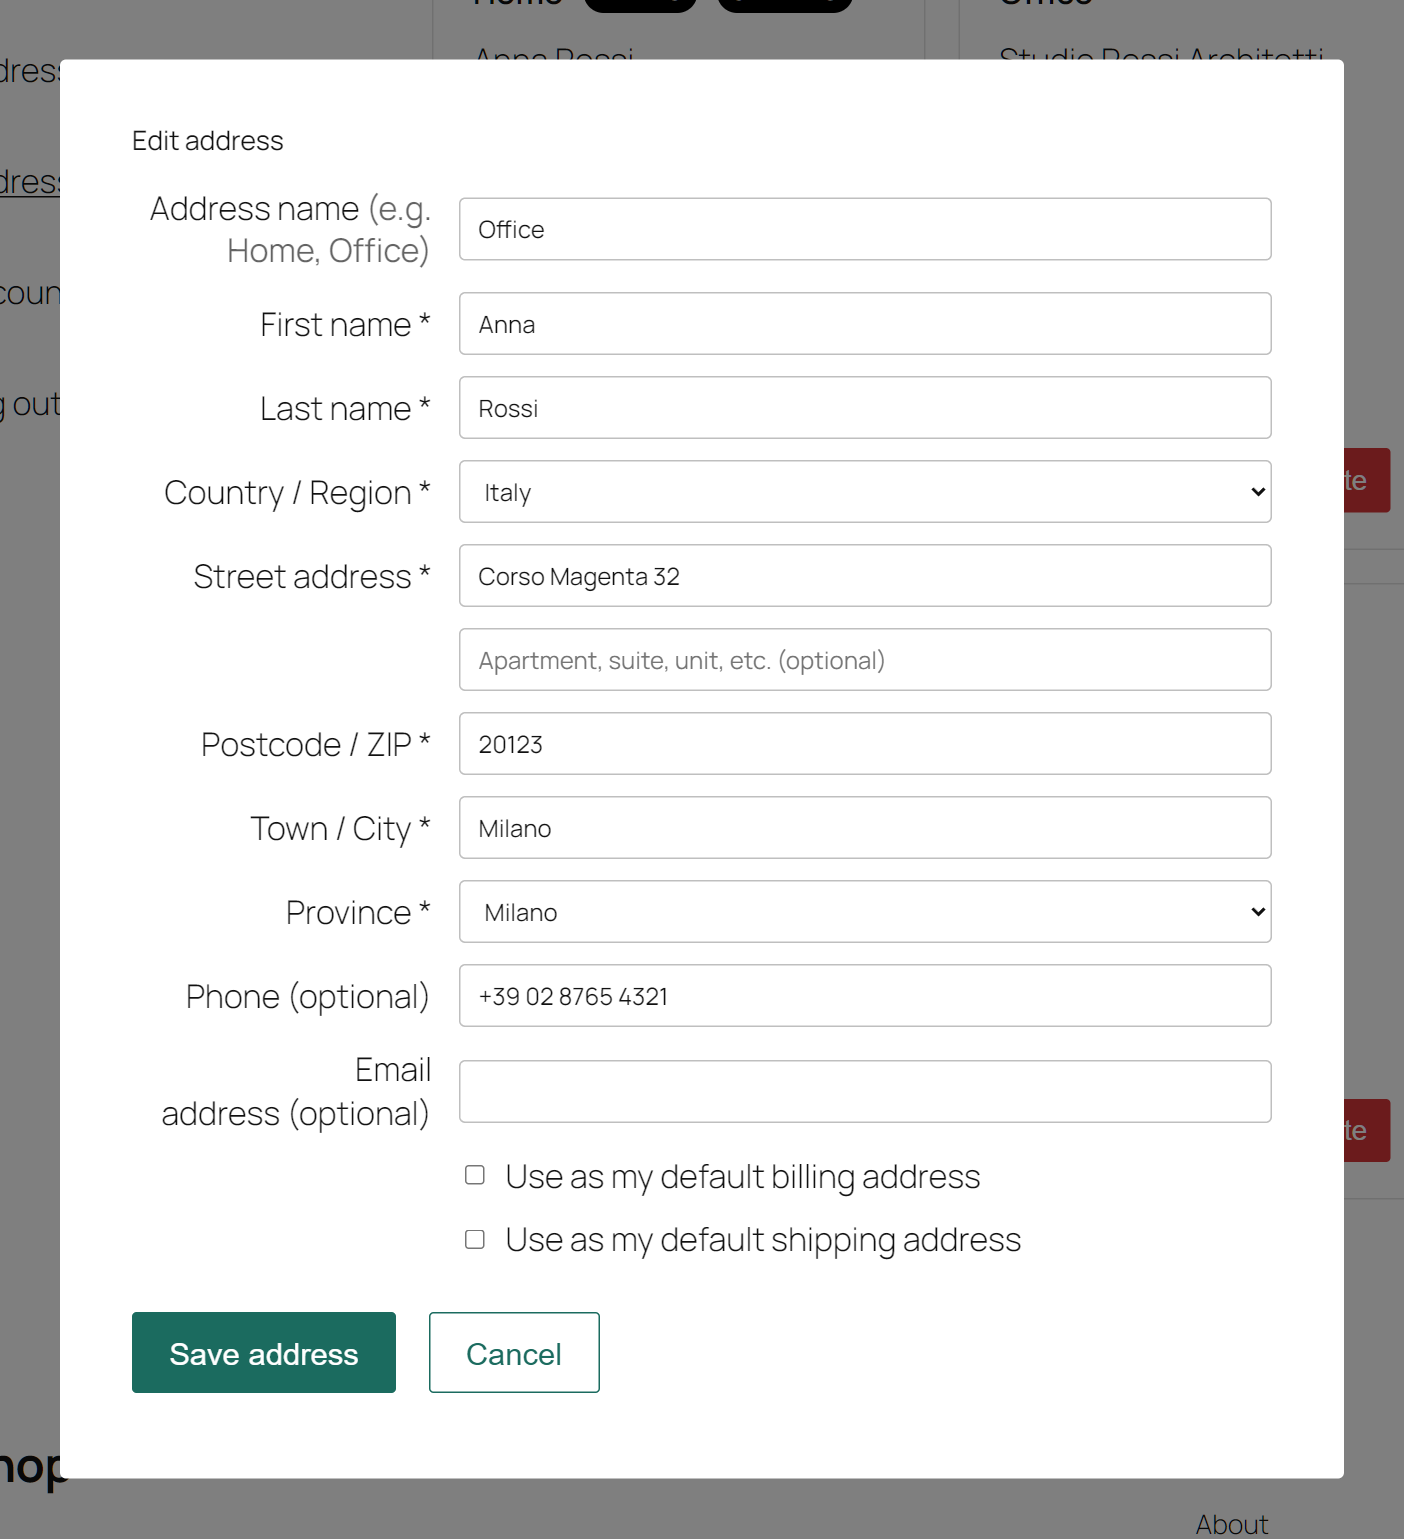Click the Phone (optional) label
Viewport: 1404px width, 1539px height.
[308, 997]
